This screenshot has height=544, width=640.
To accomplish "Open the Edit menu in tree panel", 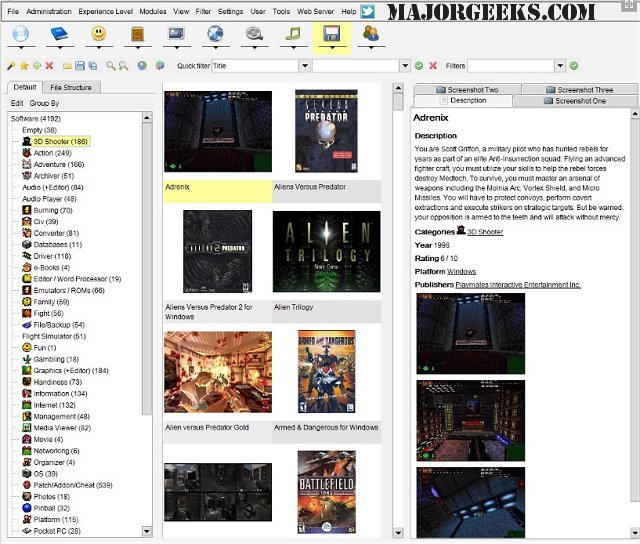I will [17, 103].
